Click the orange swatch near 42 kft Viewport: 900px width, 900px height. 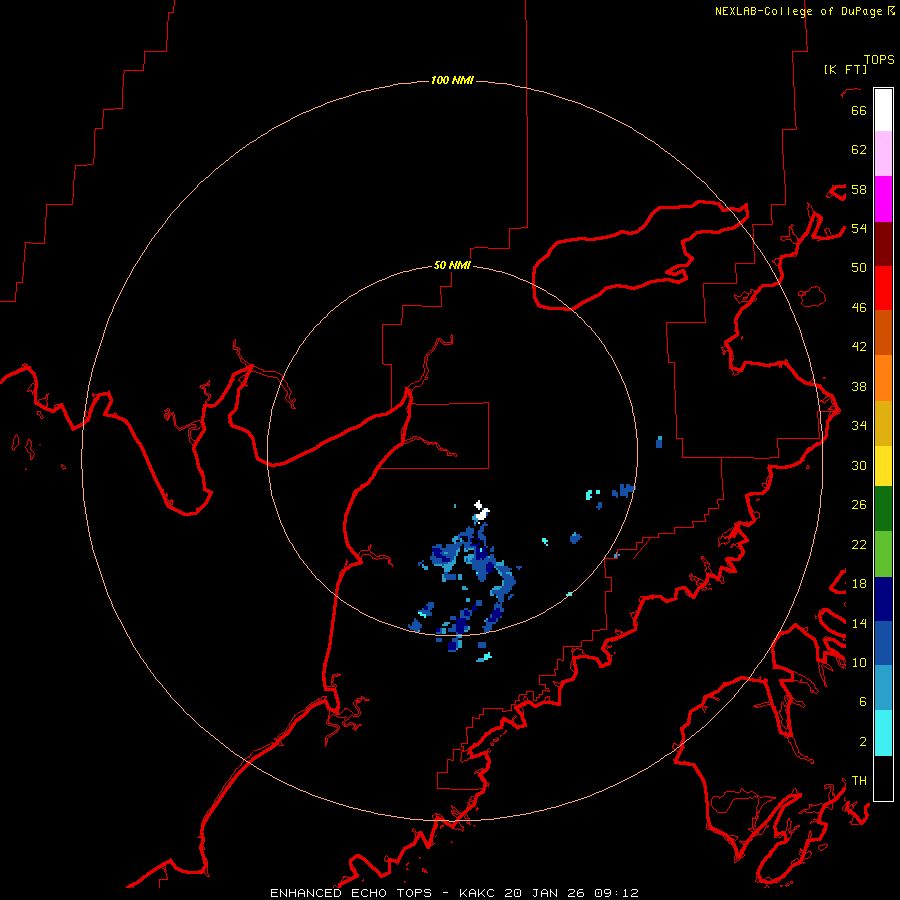pos(883,378)
